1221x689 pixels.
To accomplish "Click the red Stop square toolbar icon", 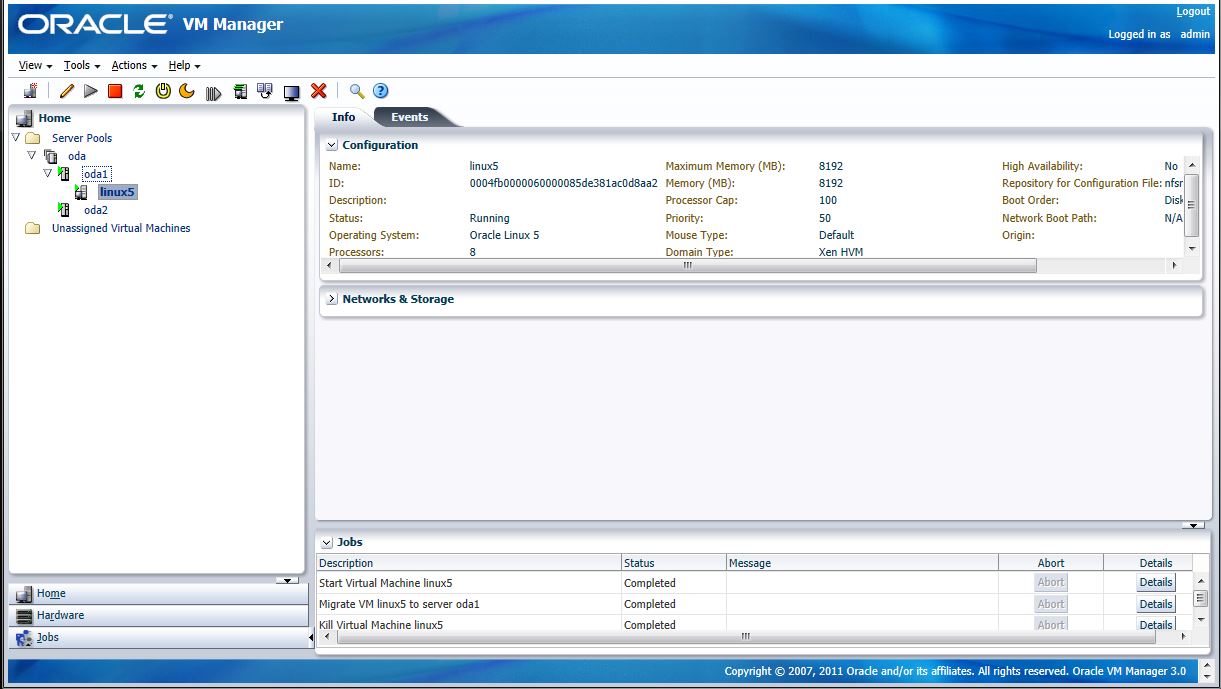I will pos(115,92).
